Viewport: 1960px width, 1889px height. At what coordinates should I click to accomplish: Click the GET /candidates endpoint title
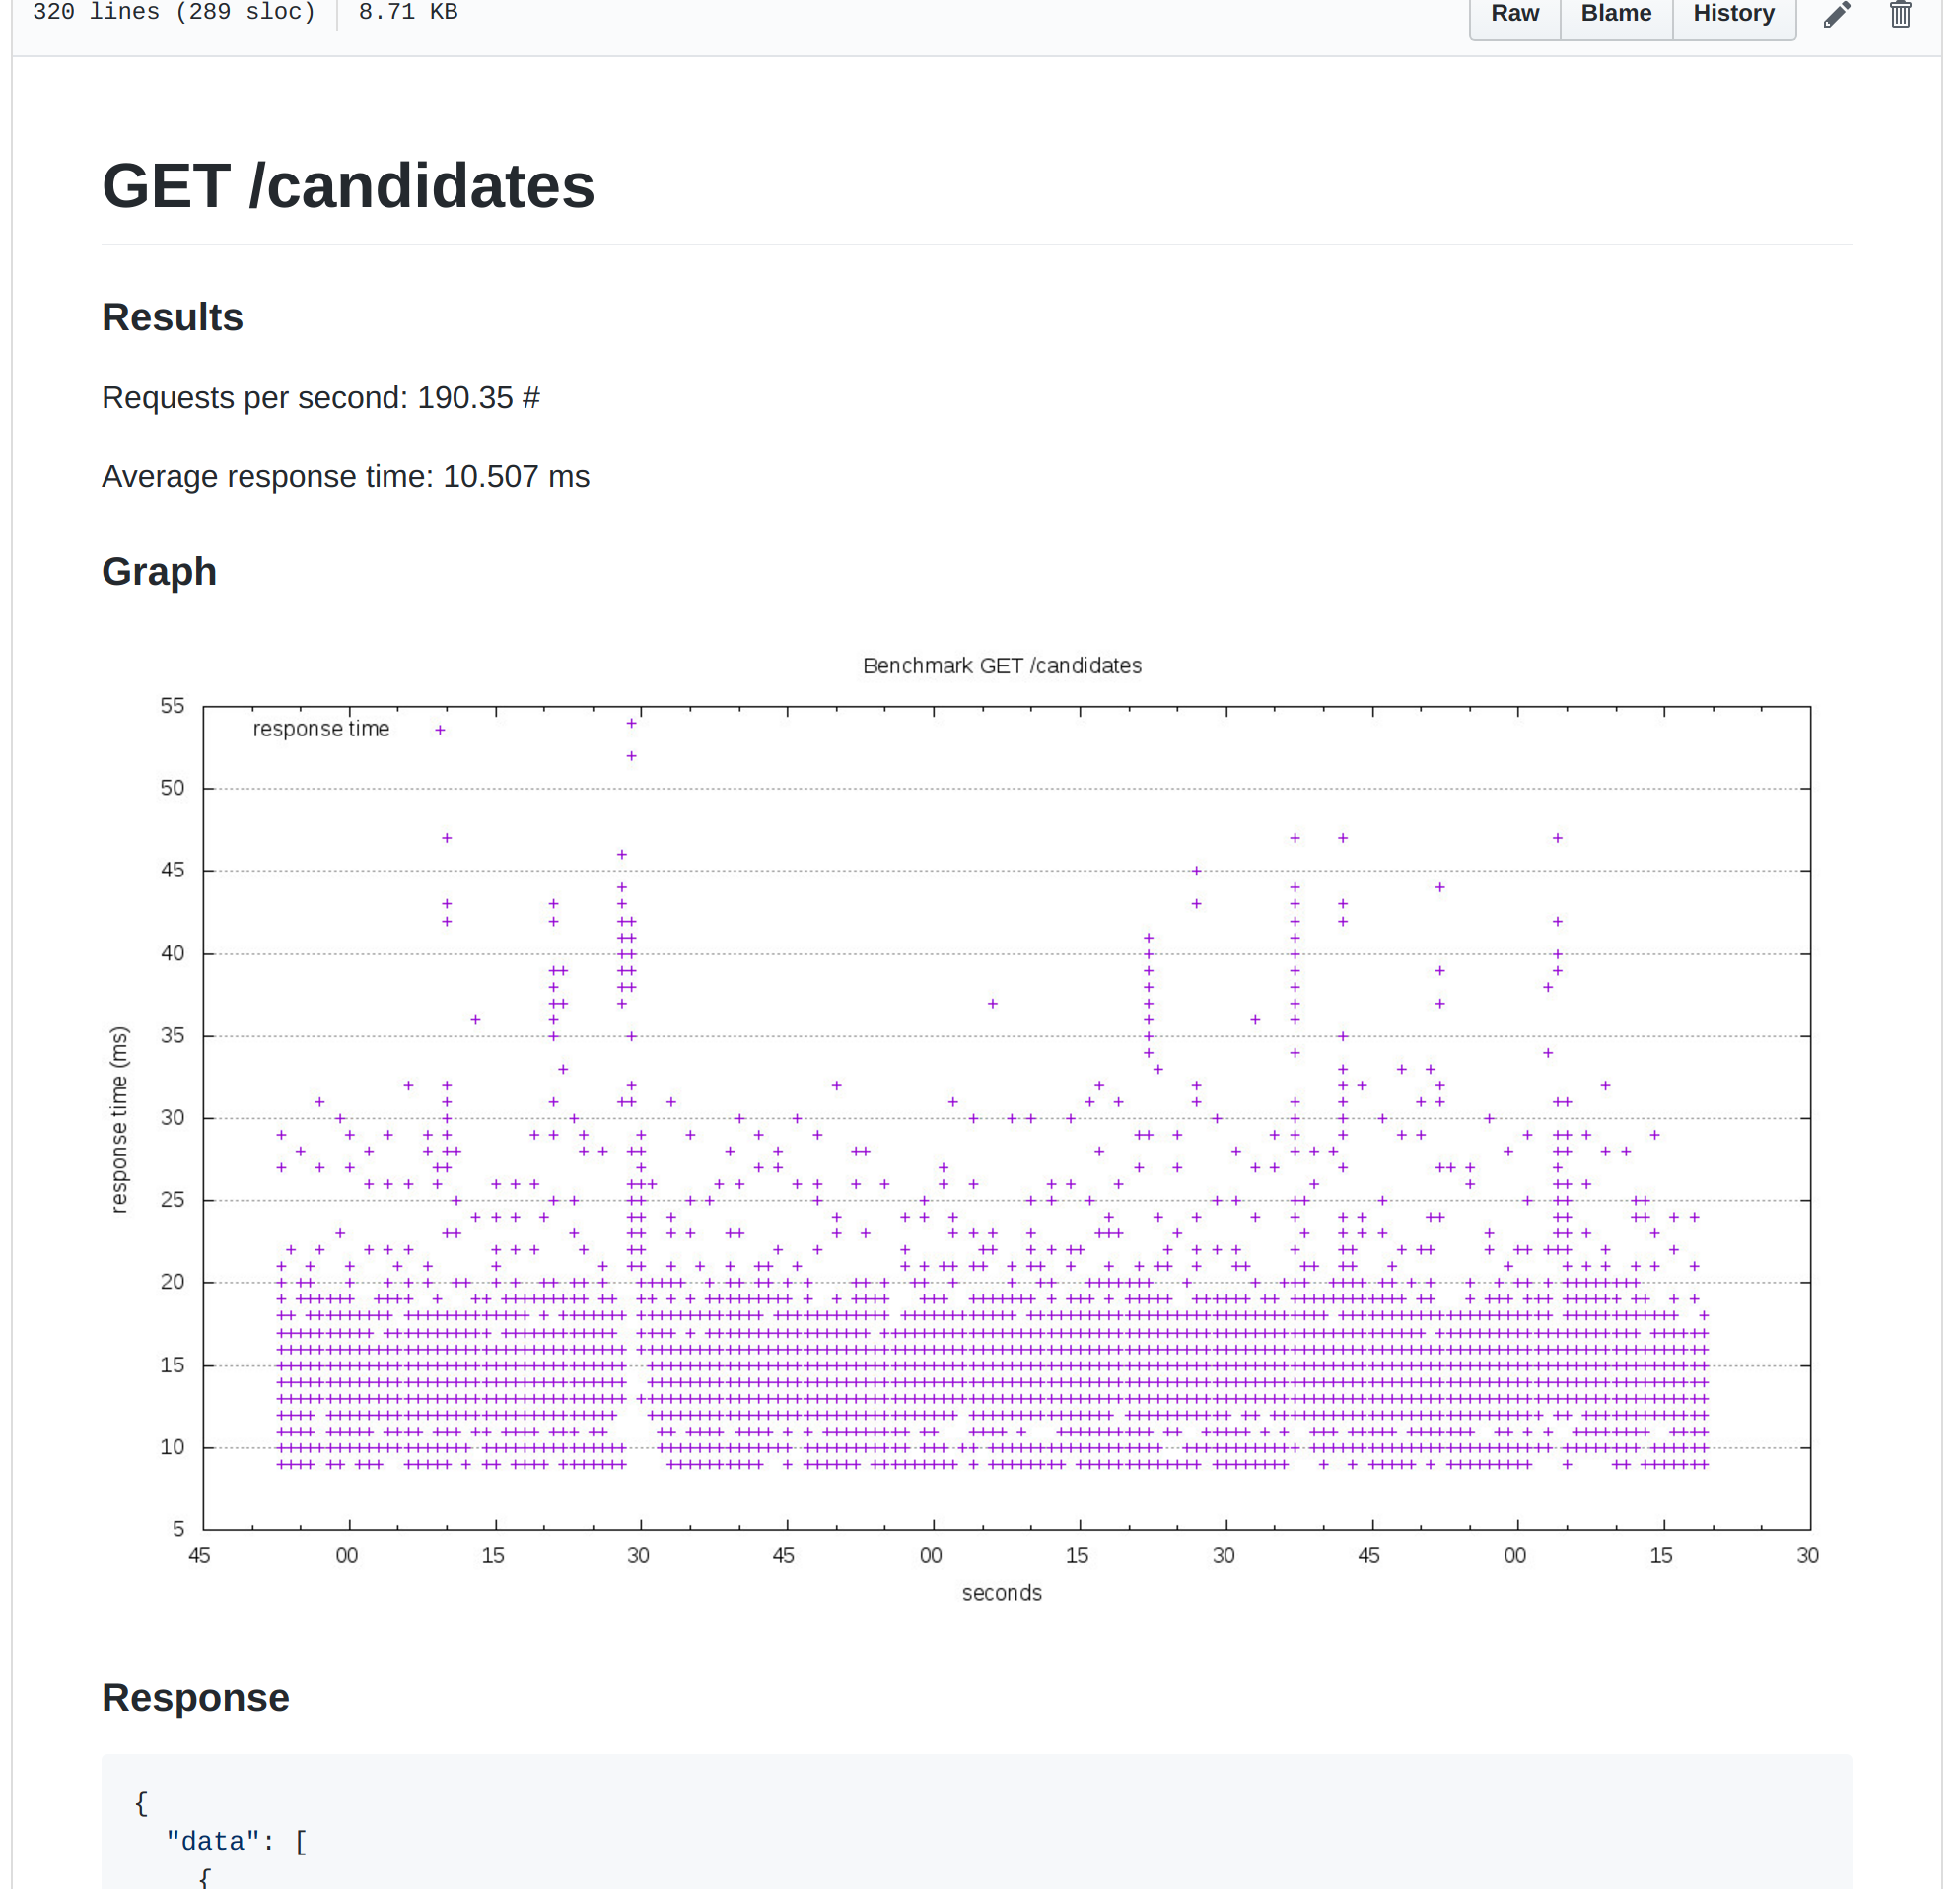(x=348, y=187)
